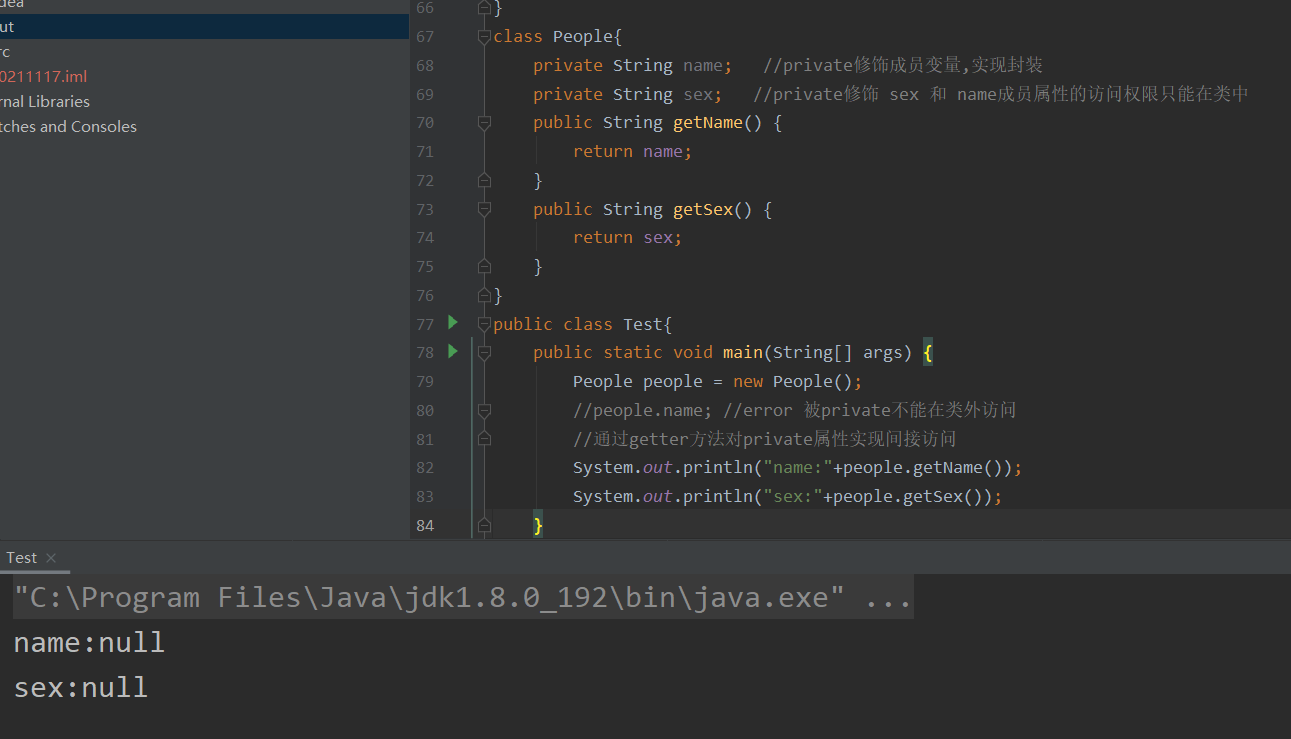Screen dimensions: 1291x739
Task: Click 'return name;' on line 71
Action: tap(632, 151)
